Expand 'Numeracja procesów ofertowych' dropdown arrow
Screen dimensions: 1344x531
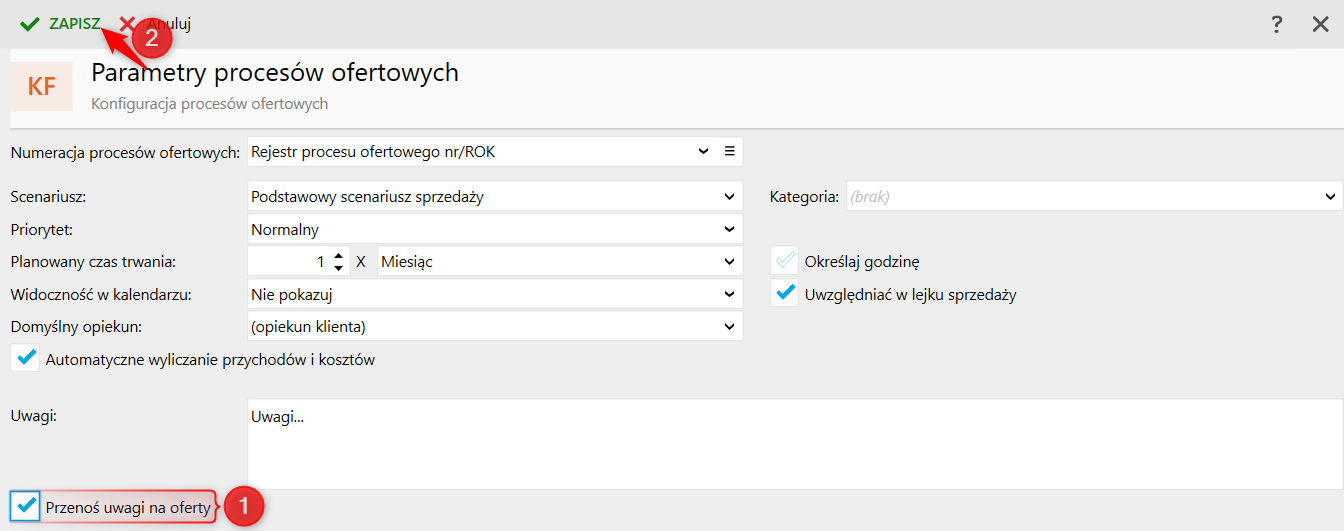704,151
